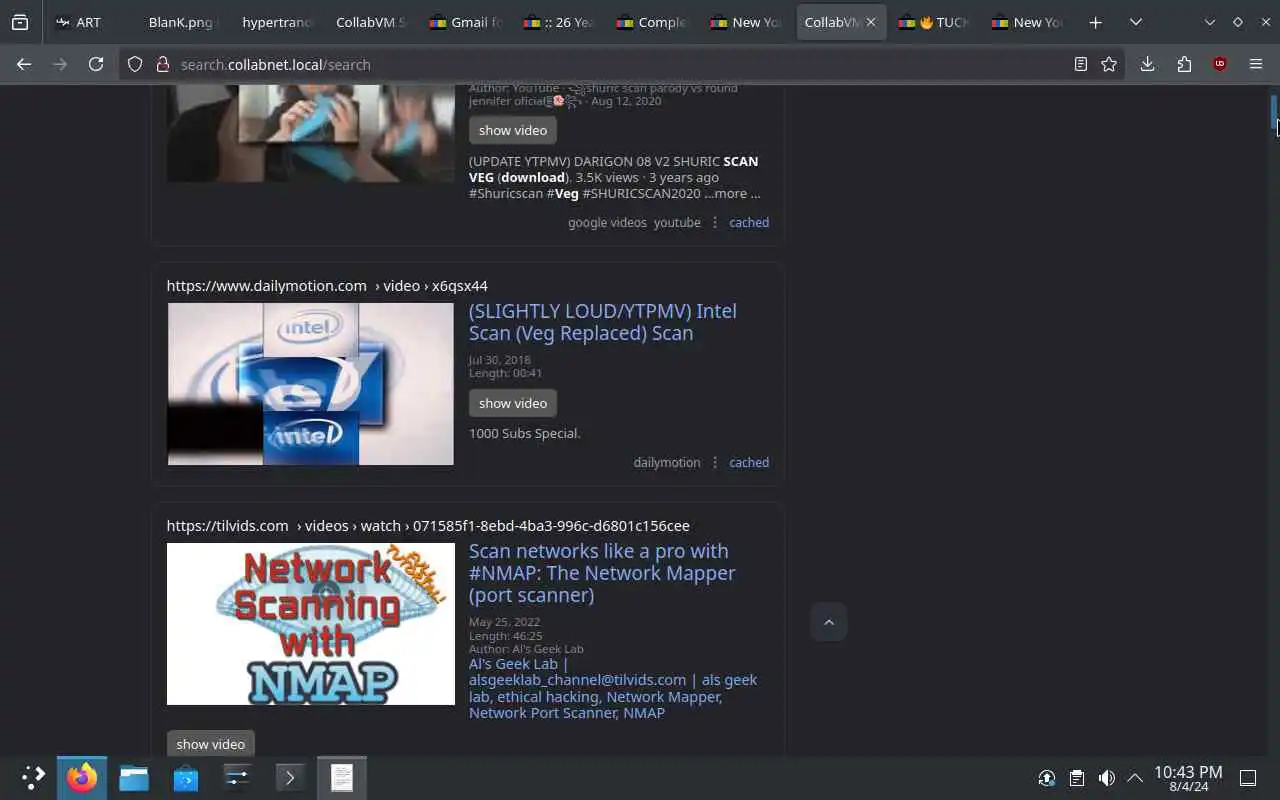This screenshot has height=800, width=1280.
Task: Click the page vertical scrollbar thumb
Action: (x=1274, y=113)
